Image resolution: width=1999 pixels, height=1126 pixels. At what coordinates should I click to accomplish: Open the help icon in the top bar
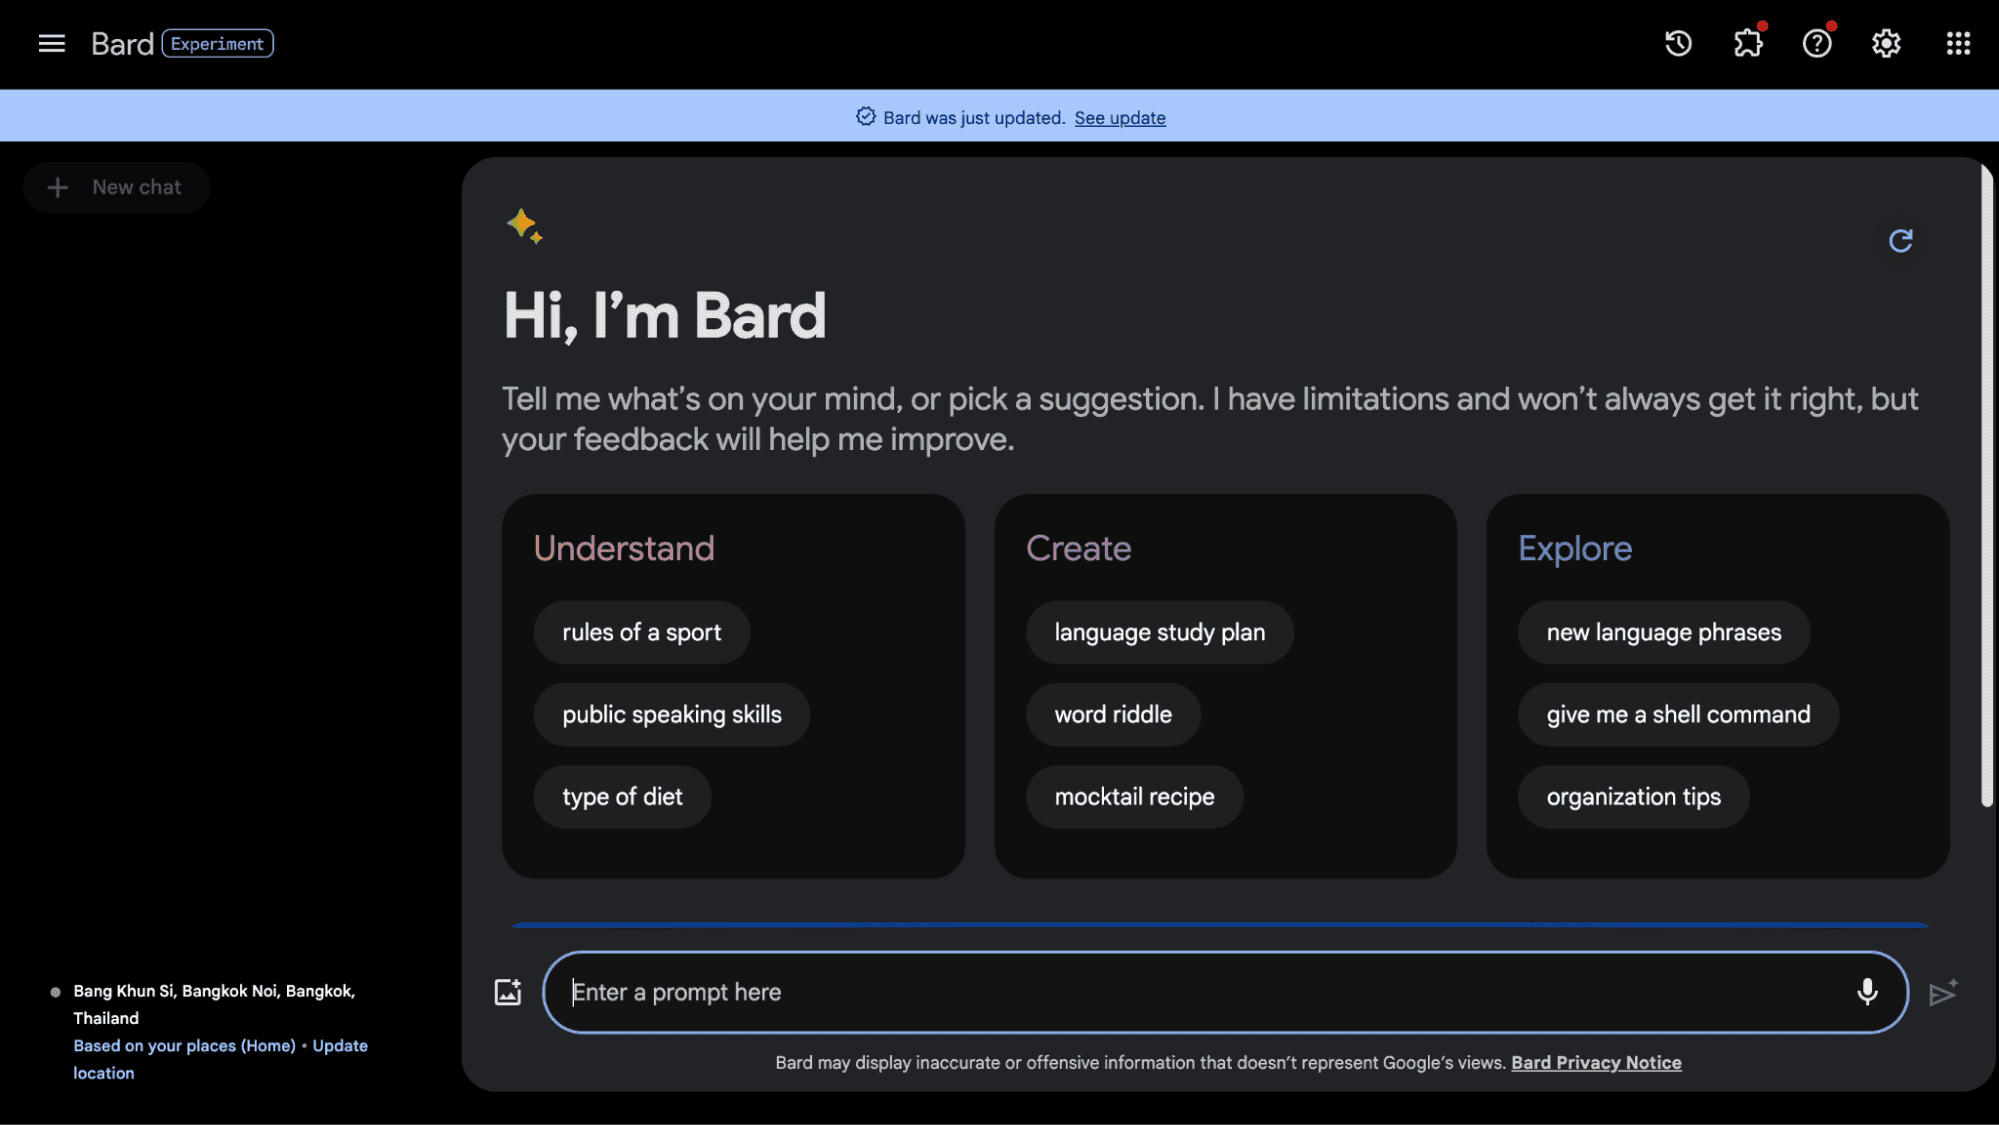click(1817, 43)
